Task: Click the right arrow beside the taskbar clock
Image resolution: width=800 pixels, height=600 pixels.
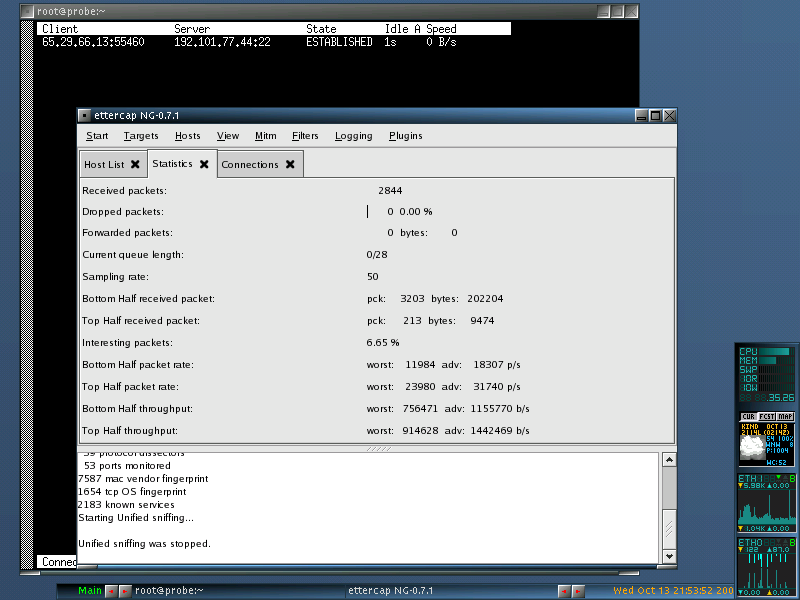Action: tap(578, 591)
